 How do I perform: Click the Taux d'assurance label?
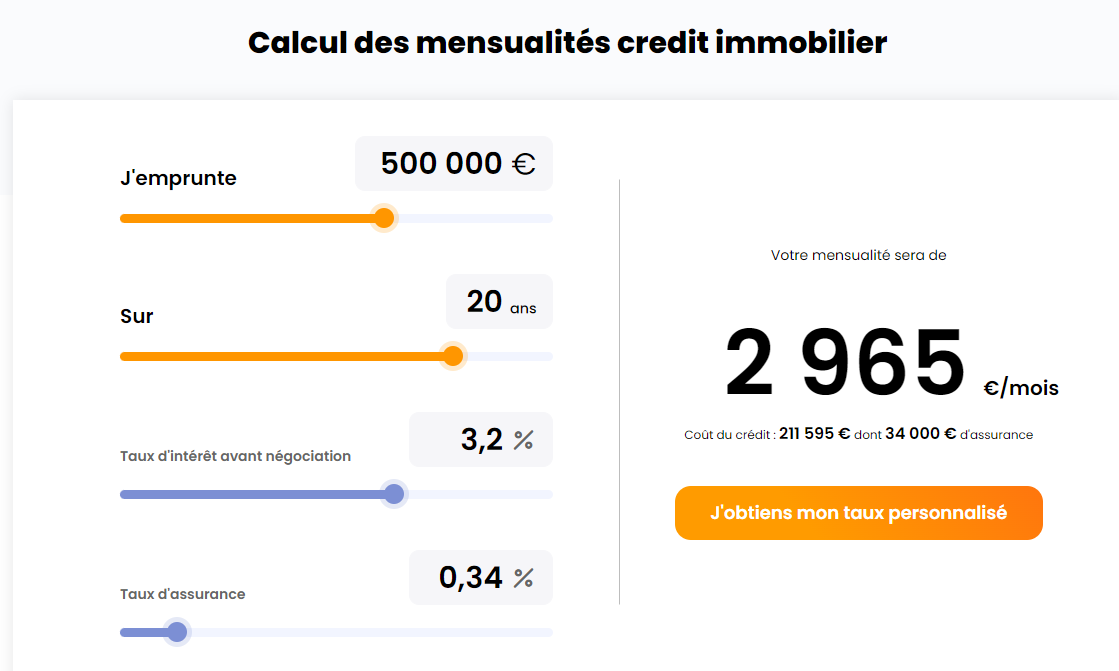(x=182, y=594)
